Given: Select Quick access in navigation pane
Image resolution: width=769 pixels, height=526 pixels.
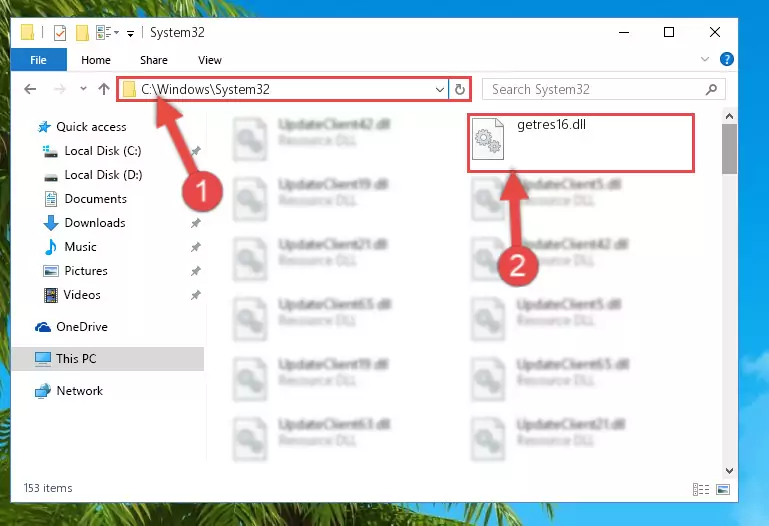Looking at the screenshot, I should (91, 127).
